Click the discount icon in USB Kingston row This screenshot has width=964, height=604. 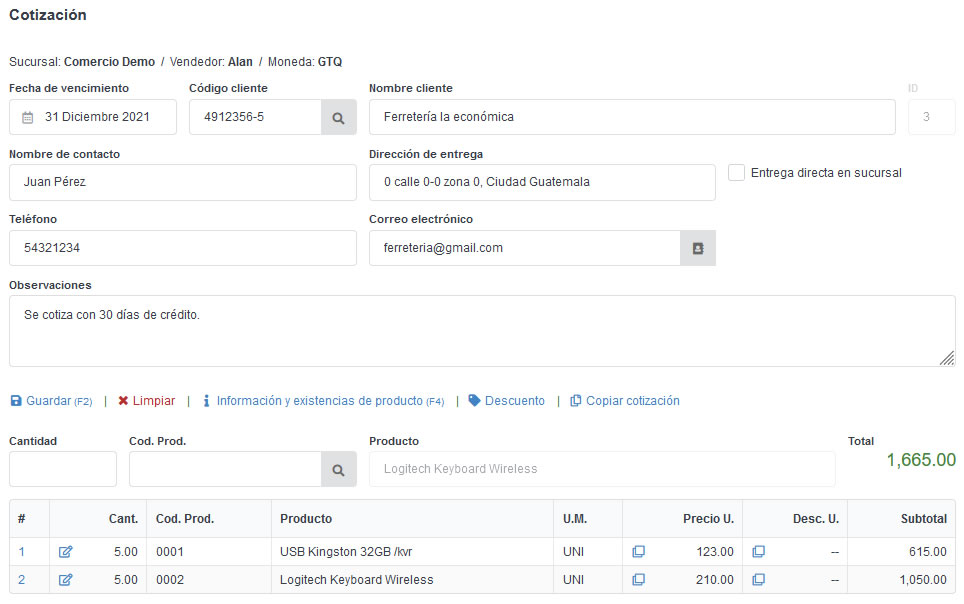coord(758,552)
